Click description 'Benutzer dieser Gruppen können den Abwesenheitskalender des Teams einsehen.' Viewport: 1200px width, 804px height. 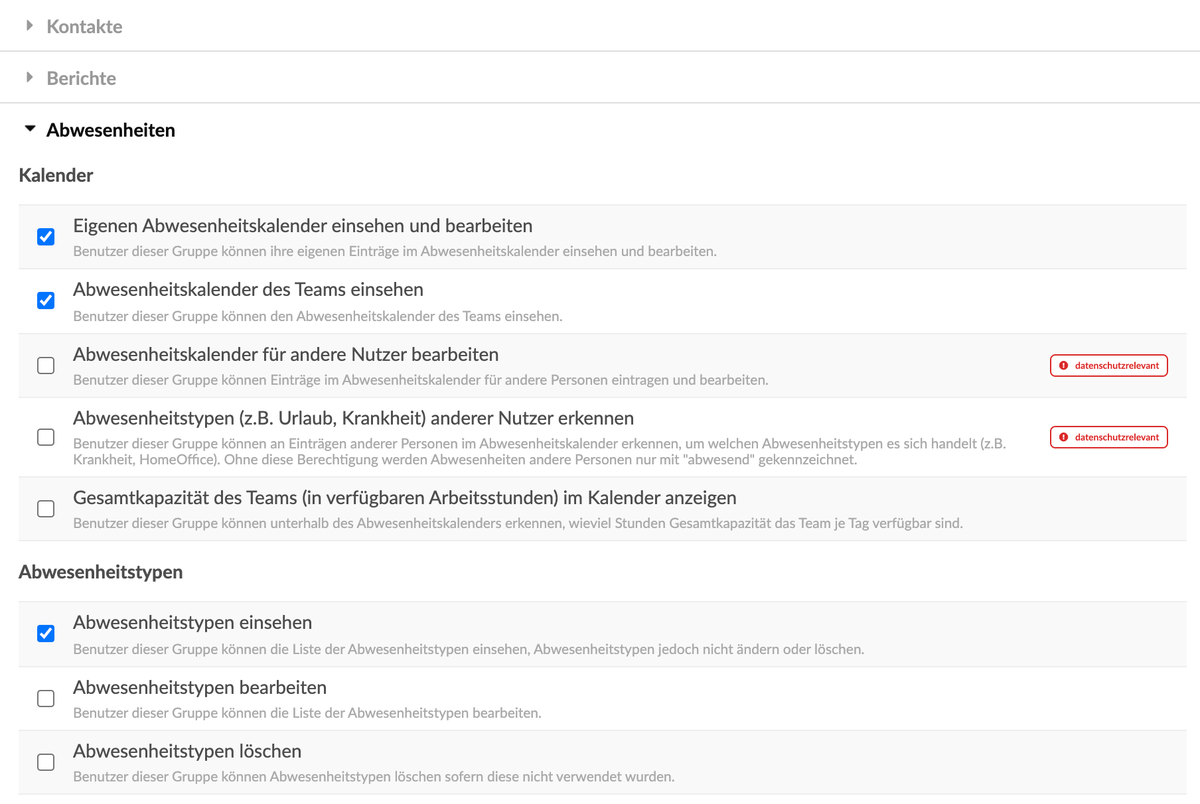[318, 316]
